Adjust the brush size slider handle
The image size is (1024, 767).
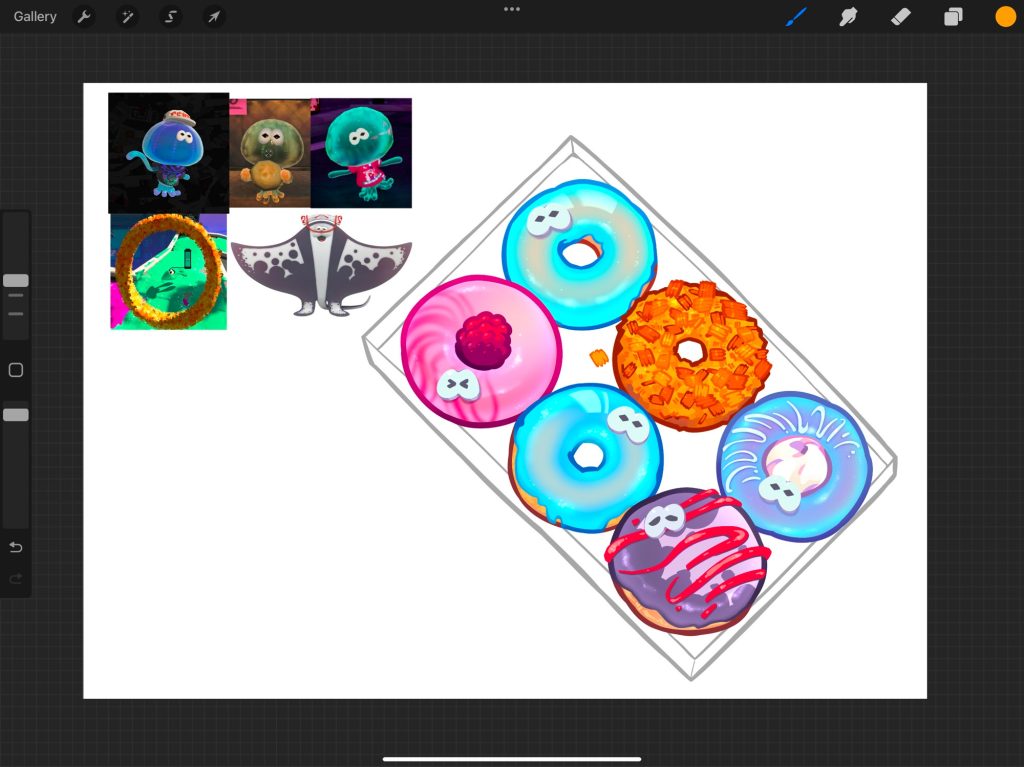(16, 280)
